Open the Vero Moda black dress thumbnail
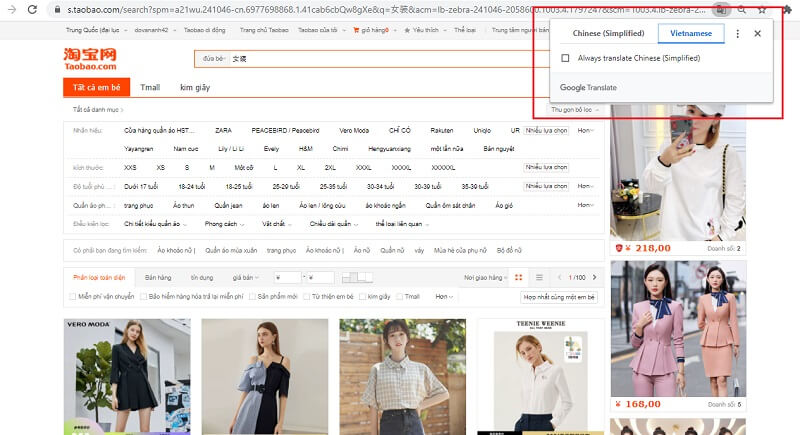Viewport: 800px width, 435px height. [x=127, y=377]
